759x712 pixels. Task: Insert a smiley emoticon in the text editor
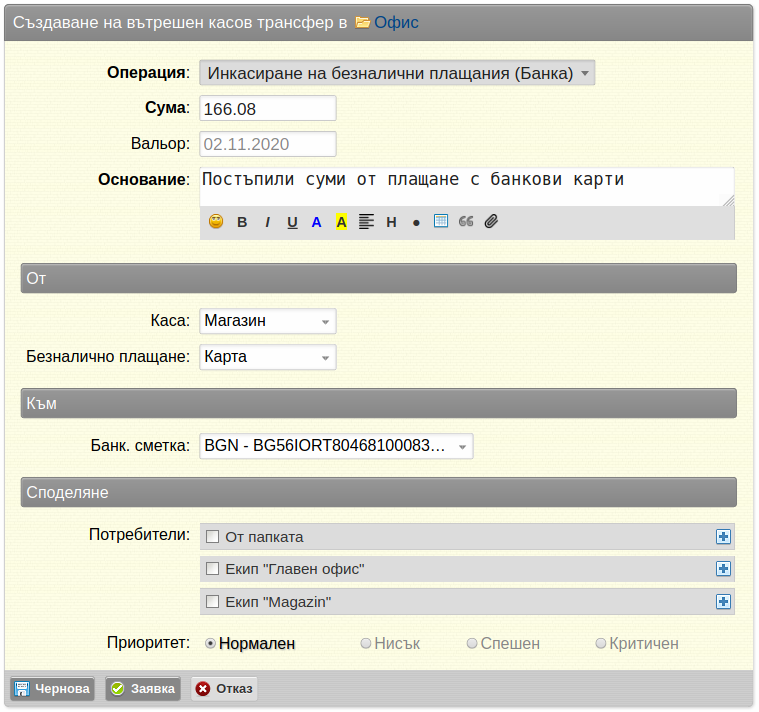coord(216,222)
